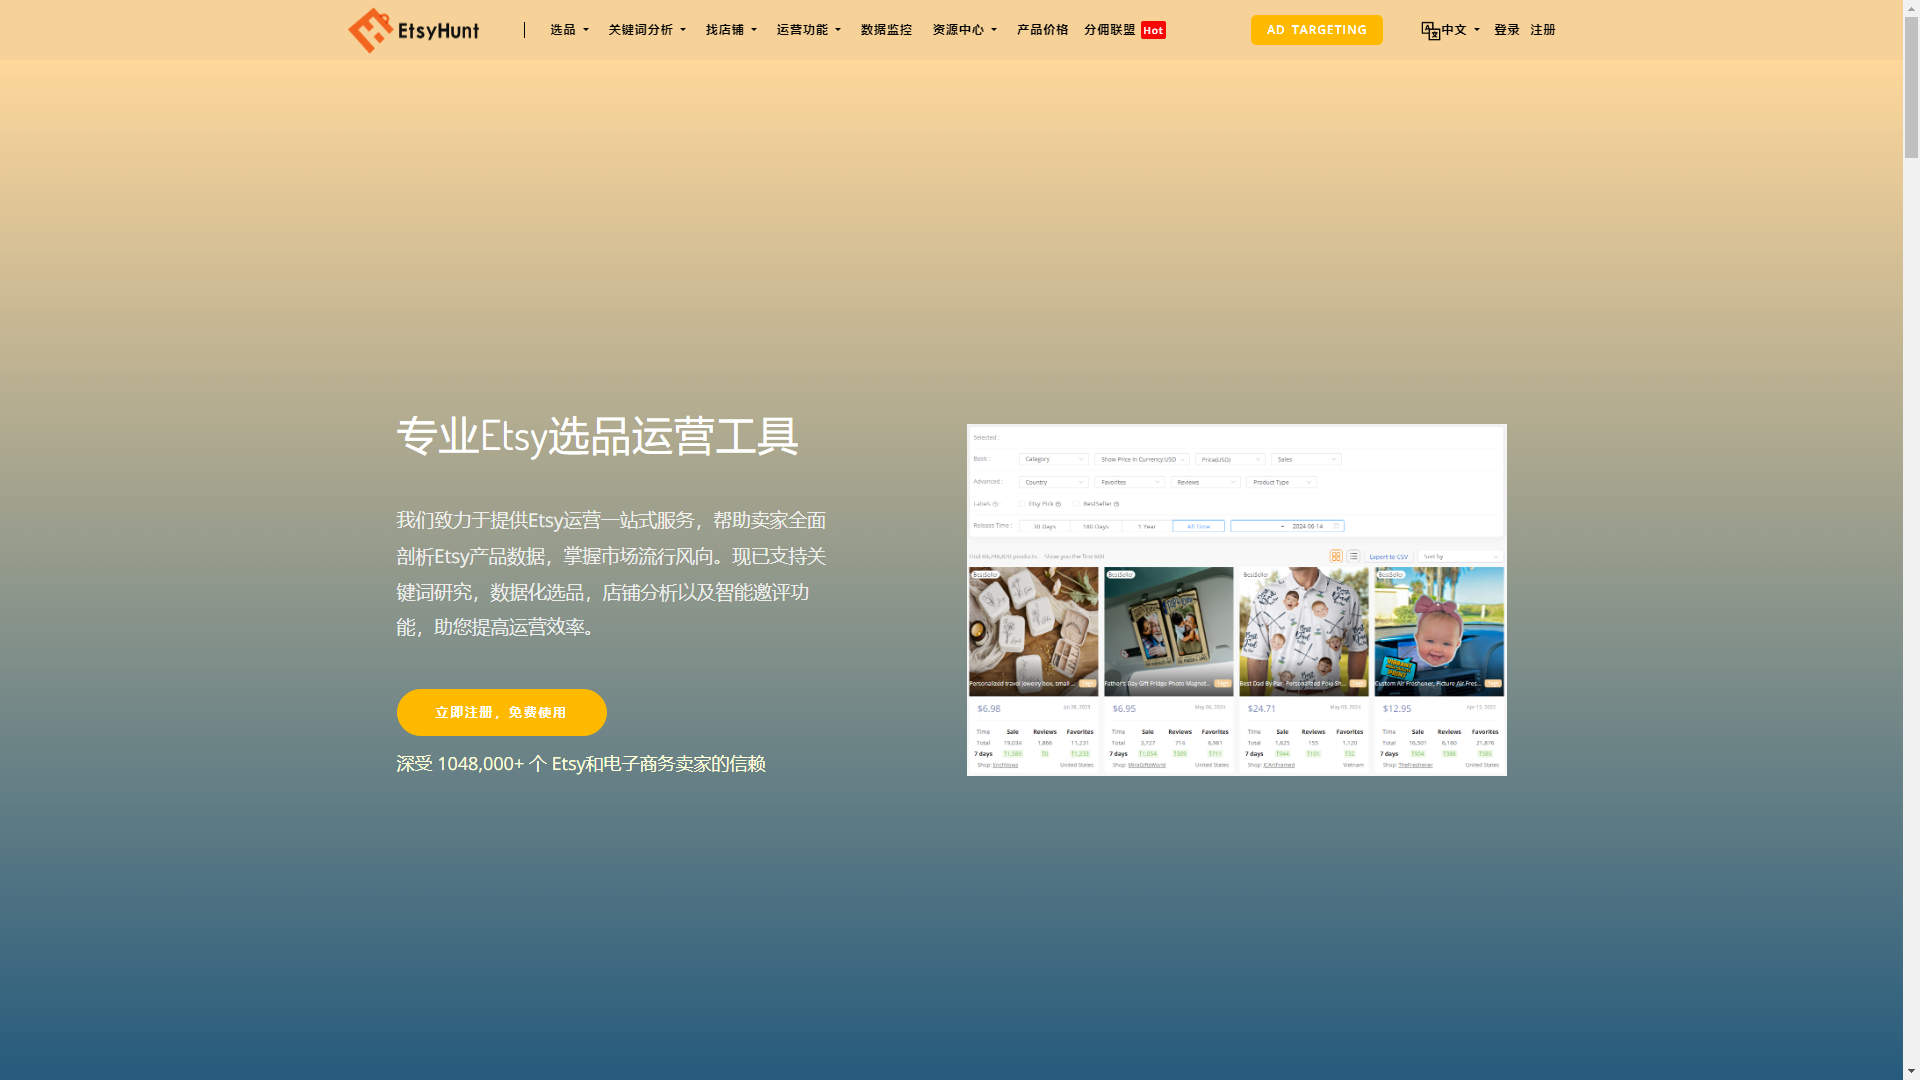Click the help icon next to BestSeller label
1920x1080 pixels.
coord(1117,504)
